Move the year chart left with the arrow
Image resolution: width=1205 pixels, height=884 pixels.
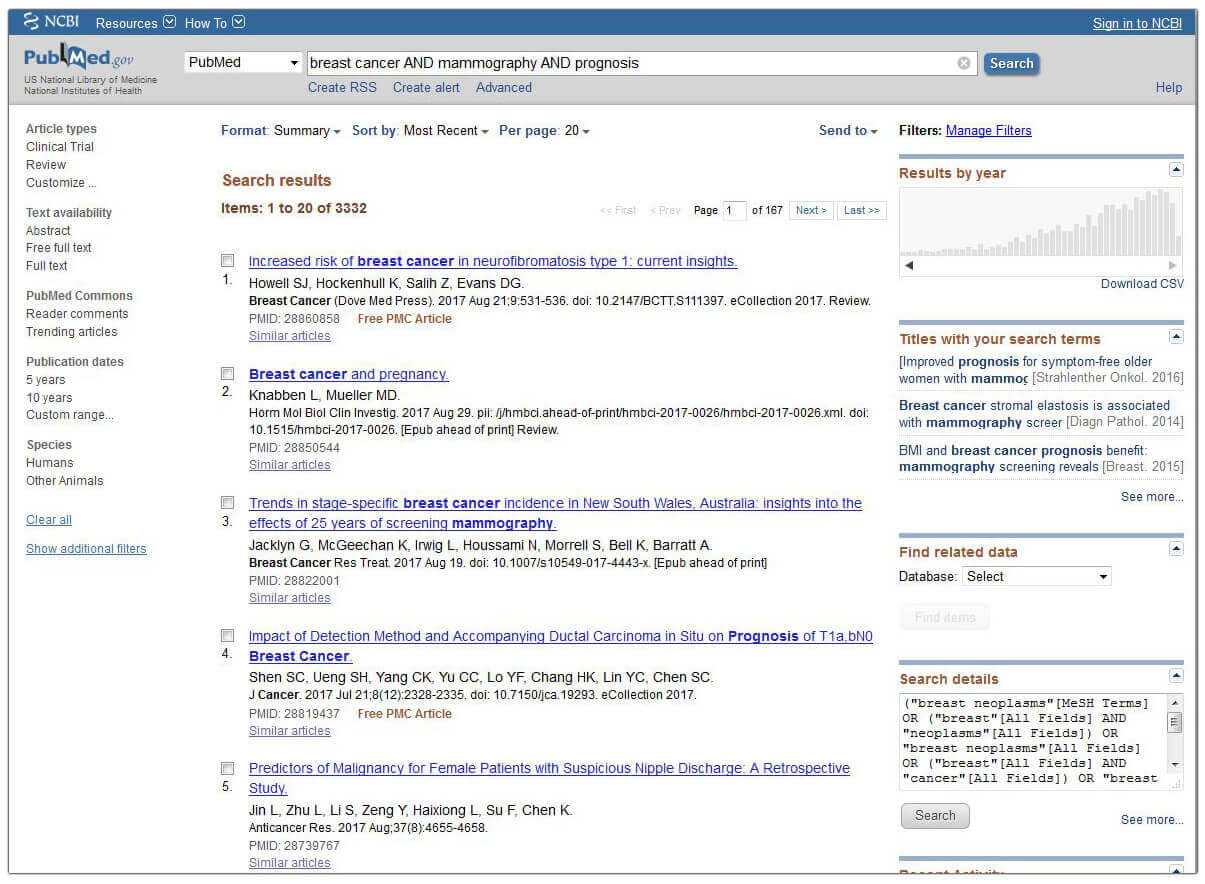tap(909, 265)
